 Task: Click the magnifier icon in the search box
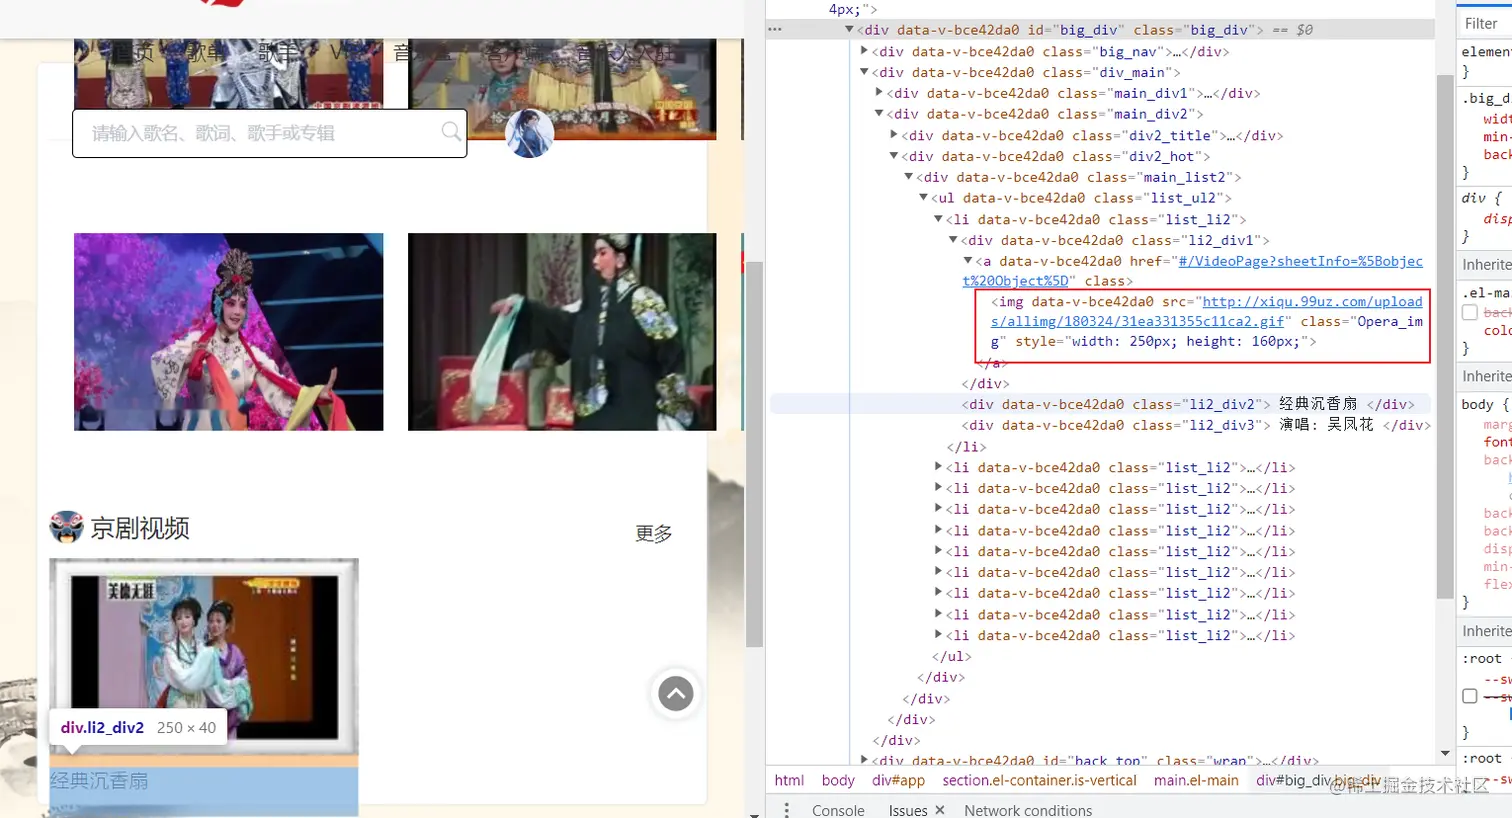451,132
